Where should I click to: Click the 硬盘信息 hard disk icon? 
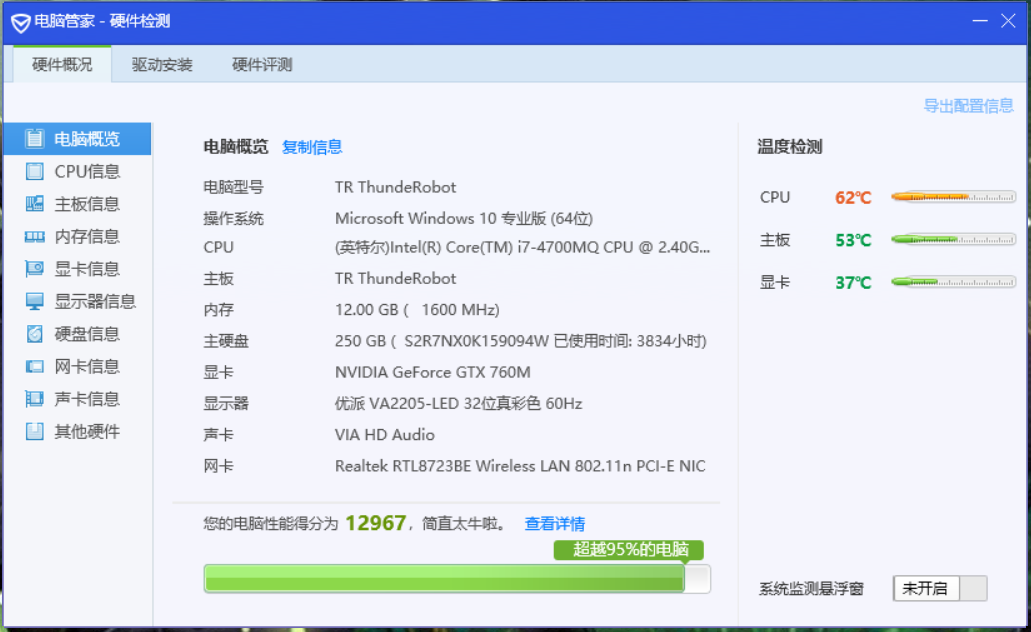coord(34,334)
